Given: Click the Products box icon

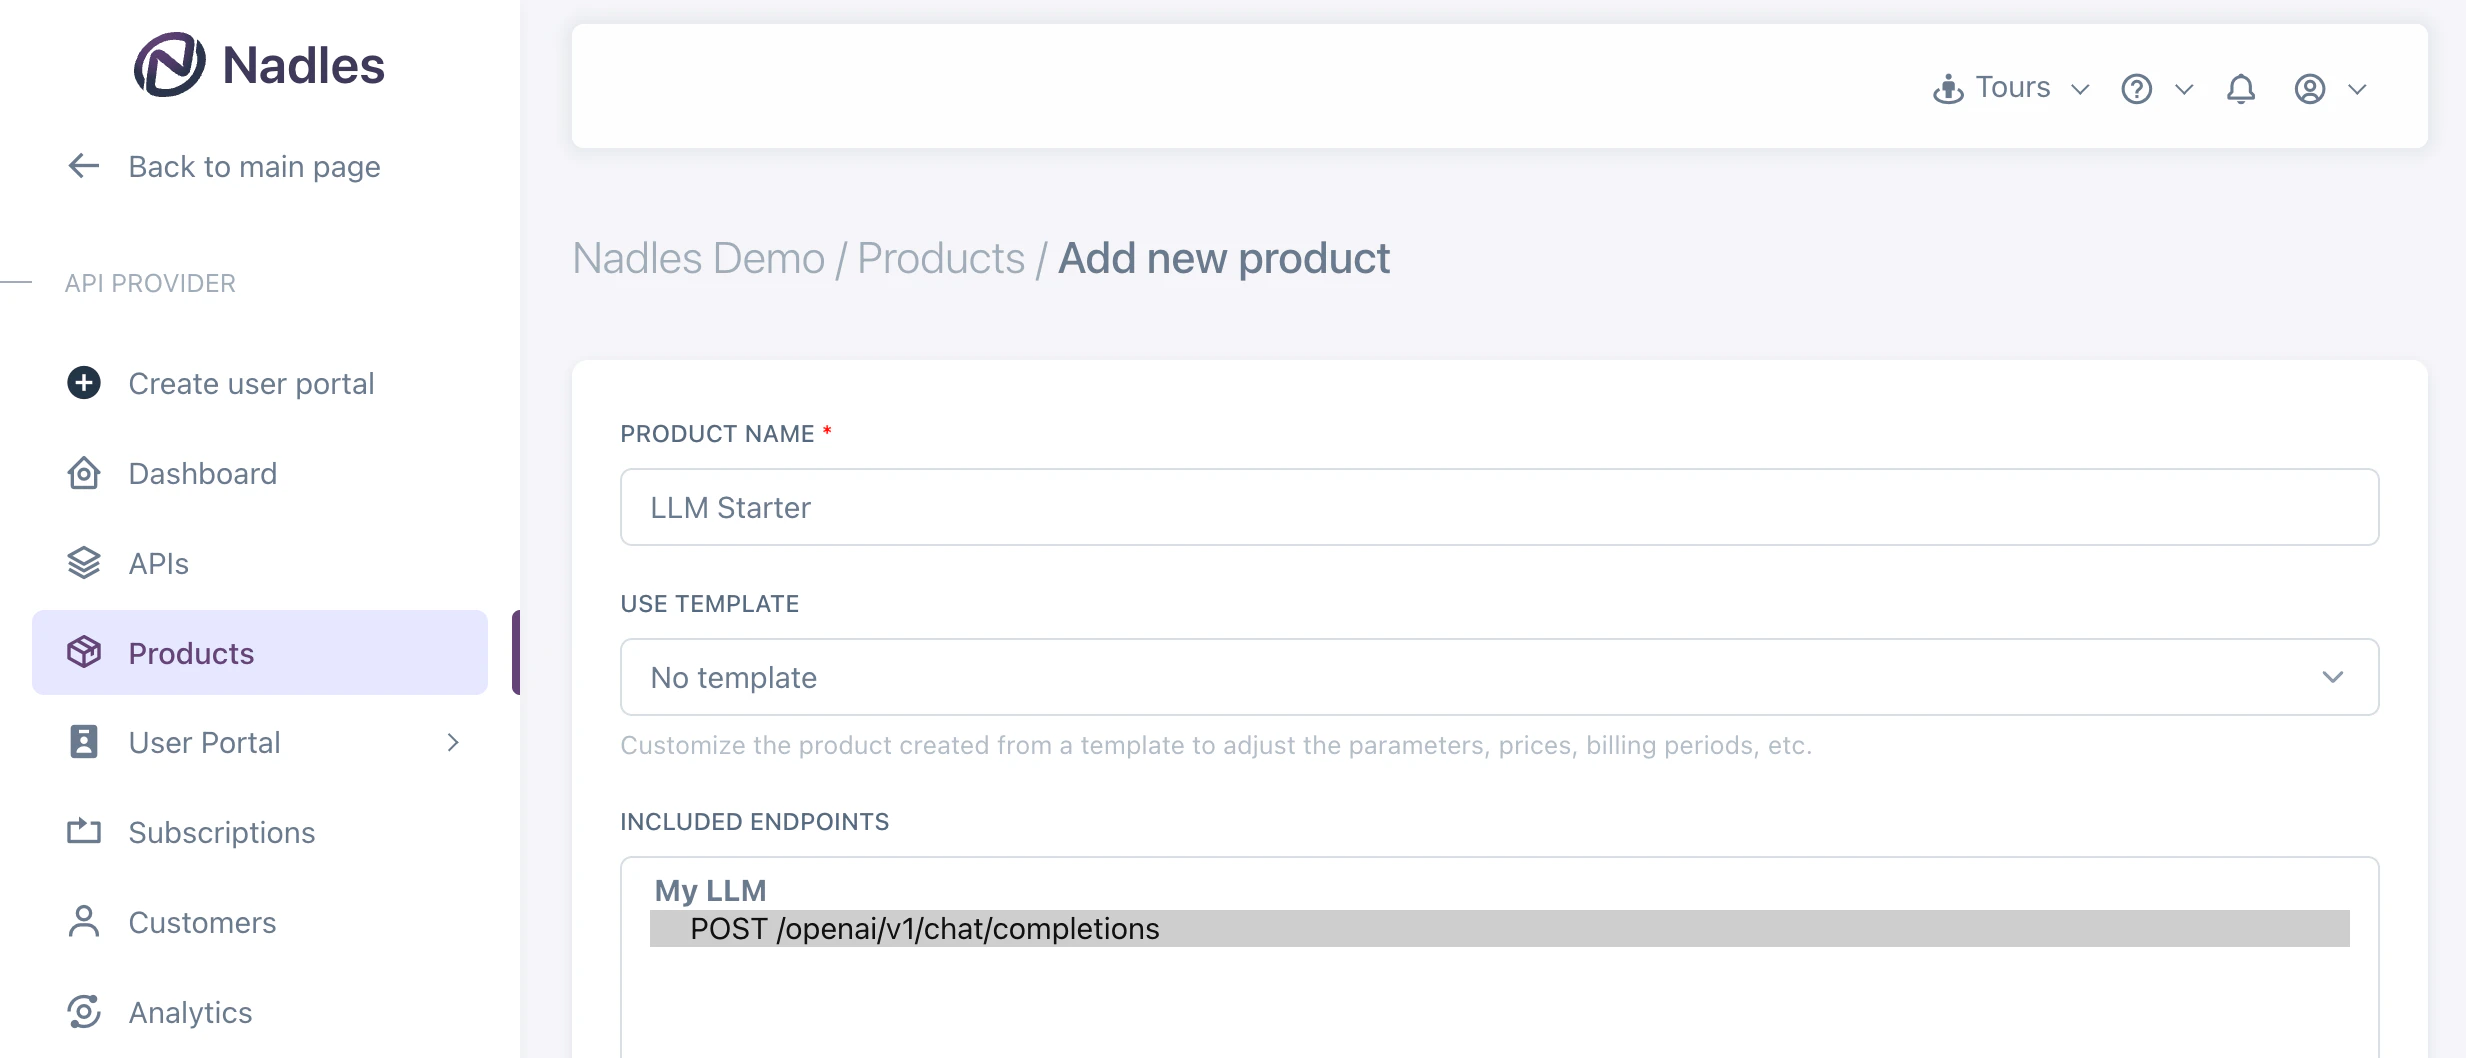Looking at the screenshot, I should pos(84,652).
